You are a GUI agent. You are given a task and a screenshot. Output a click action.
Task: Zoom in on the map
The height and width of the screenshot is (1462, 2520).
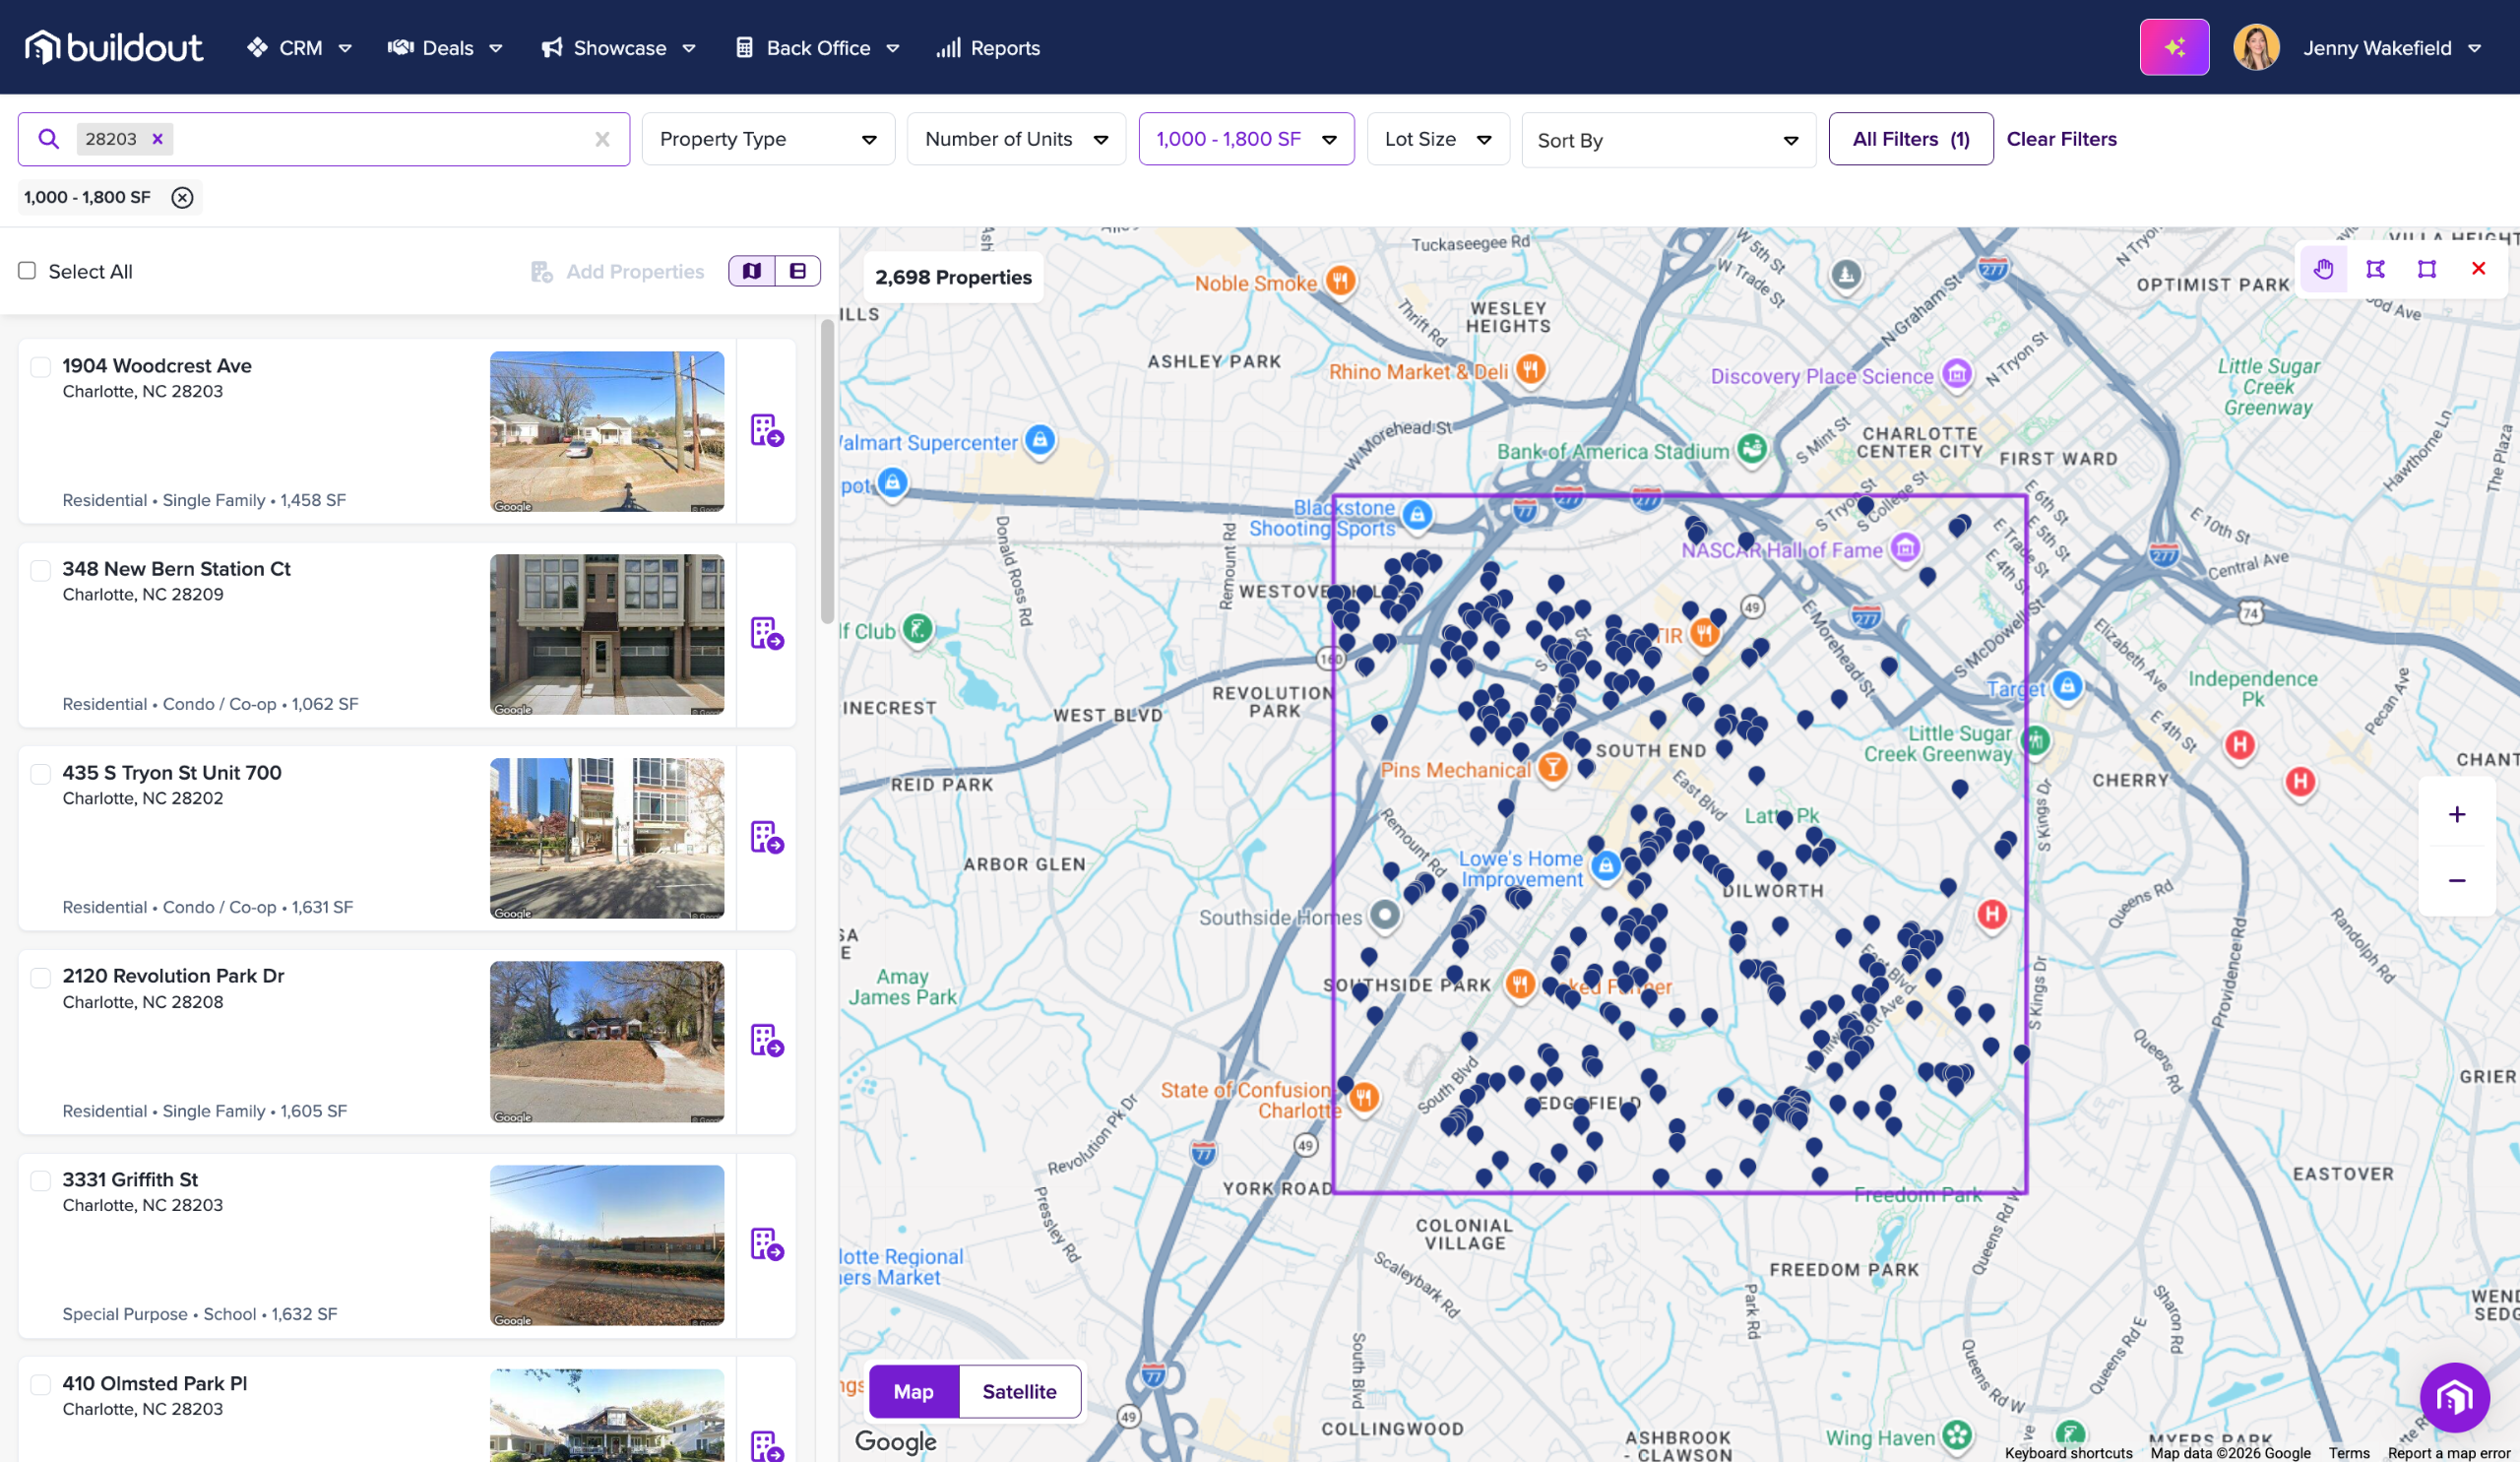pyautogui.click(x=2456, y=814)
